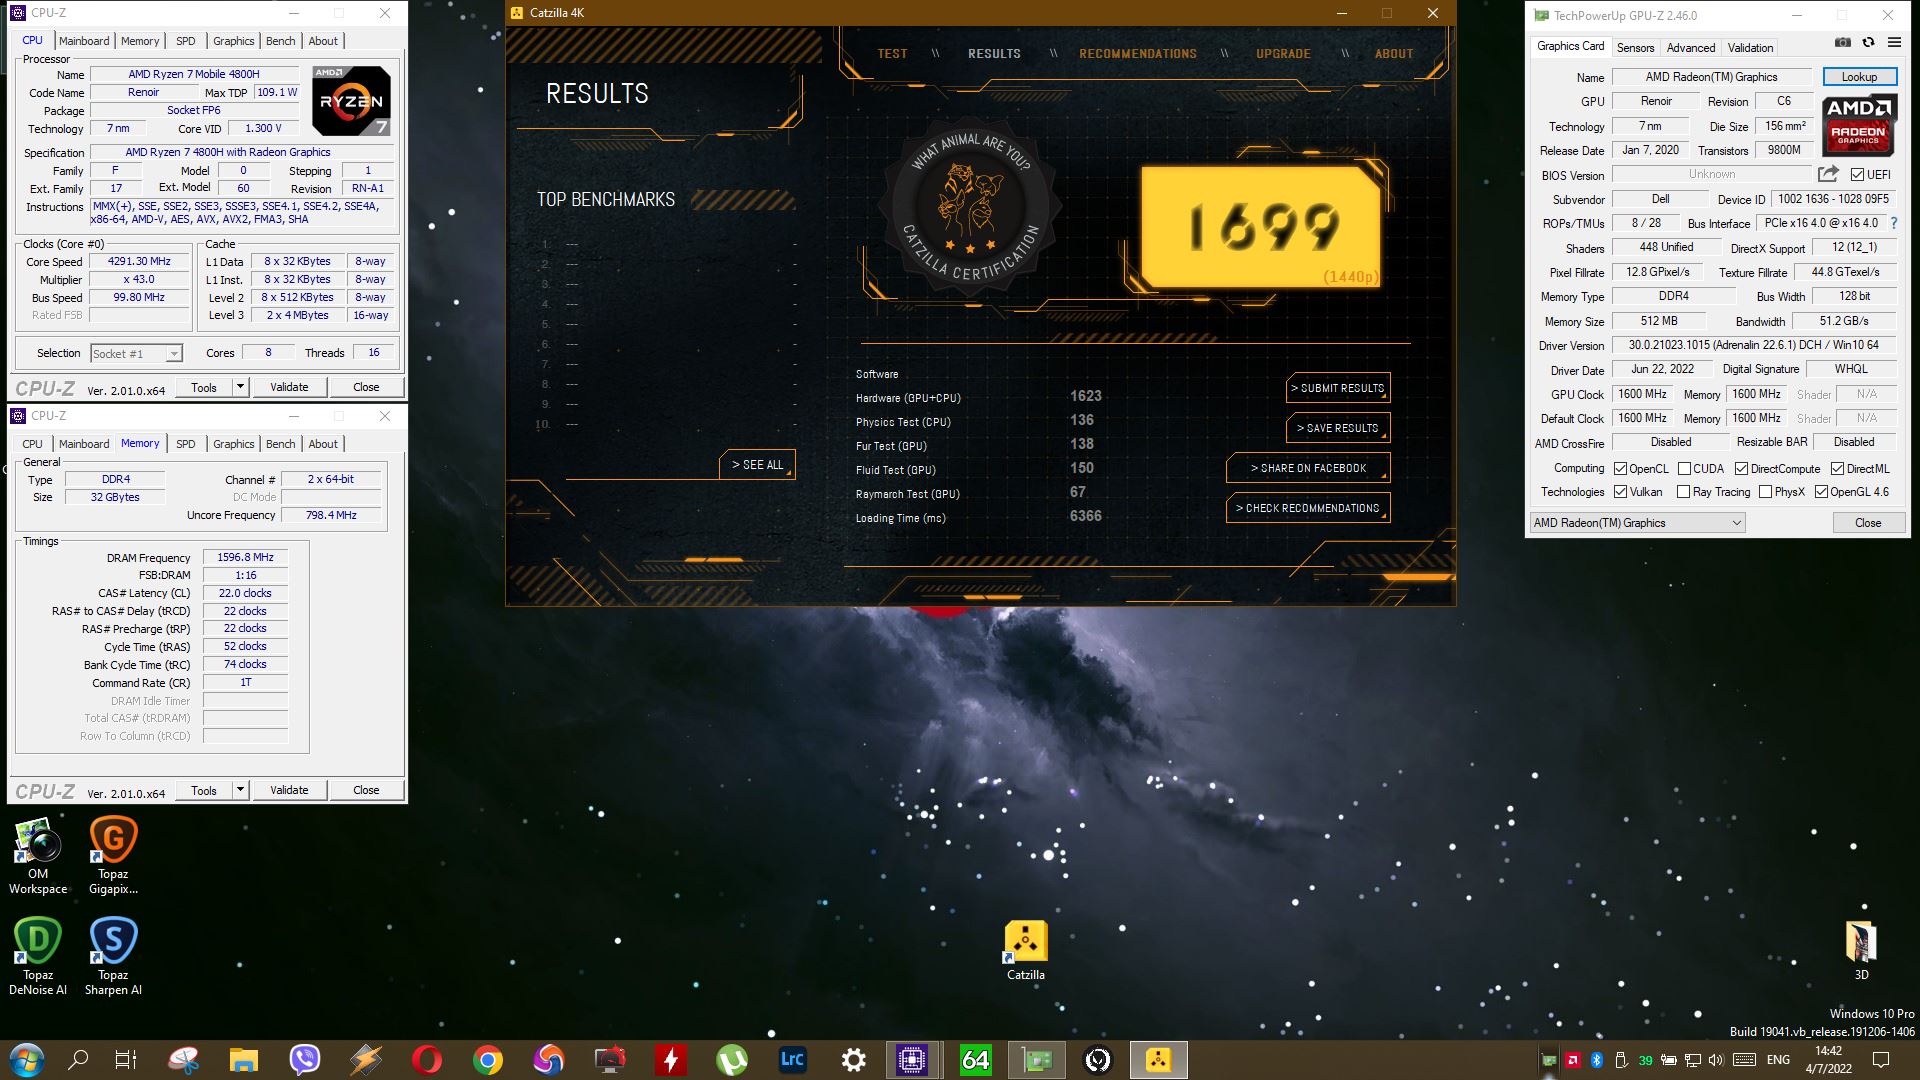Viewport: 1920px width, 1080px height.
Task: Open Bench tab in top CPU-Z window
Action: (x=281, y=41)
